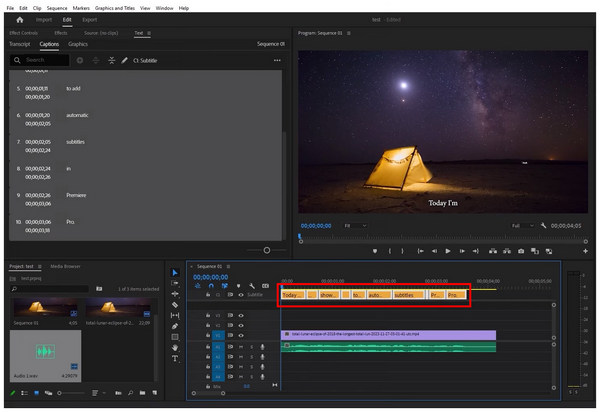Viewport: 600px width, 412px height.
Task: Toggle eye visibility on the video track holding the clip
Action: 241,335
